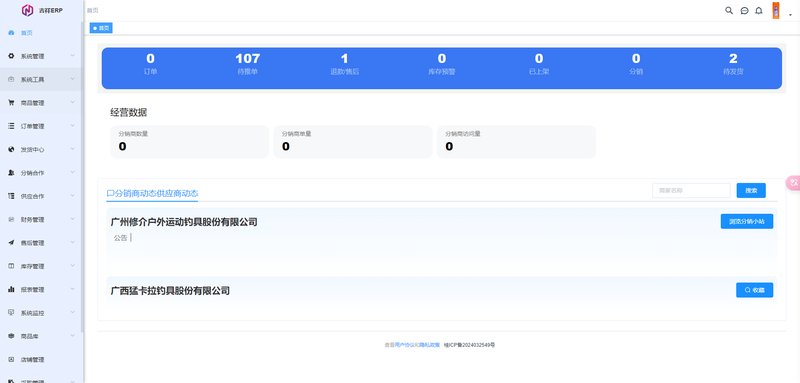This screenshot has height=383, width=800.
Task: Click the 分销合作 people icon
Action: click(x=11, y=173)
